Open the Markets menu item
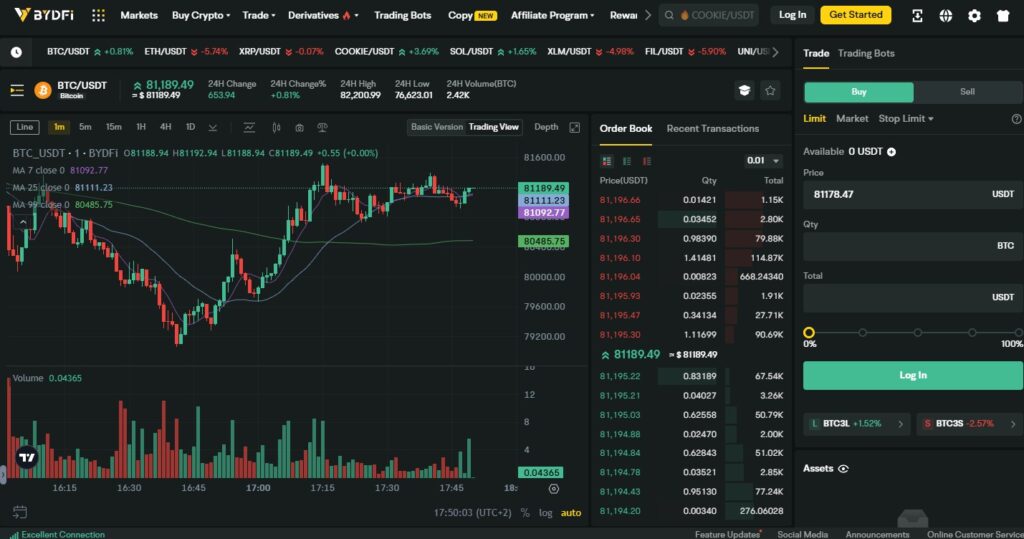The width and height of the screenshot is (1024, 539). click(139, 15)
